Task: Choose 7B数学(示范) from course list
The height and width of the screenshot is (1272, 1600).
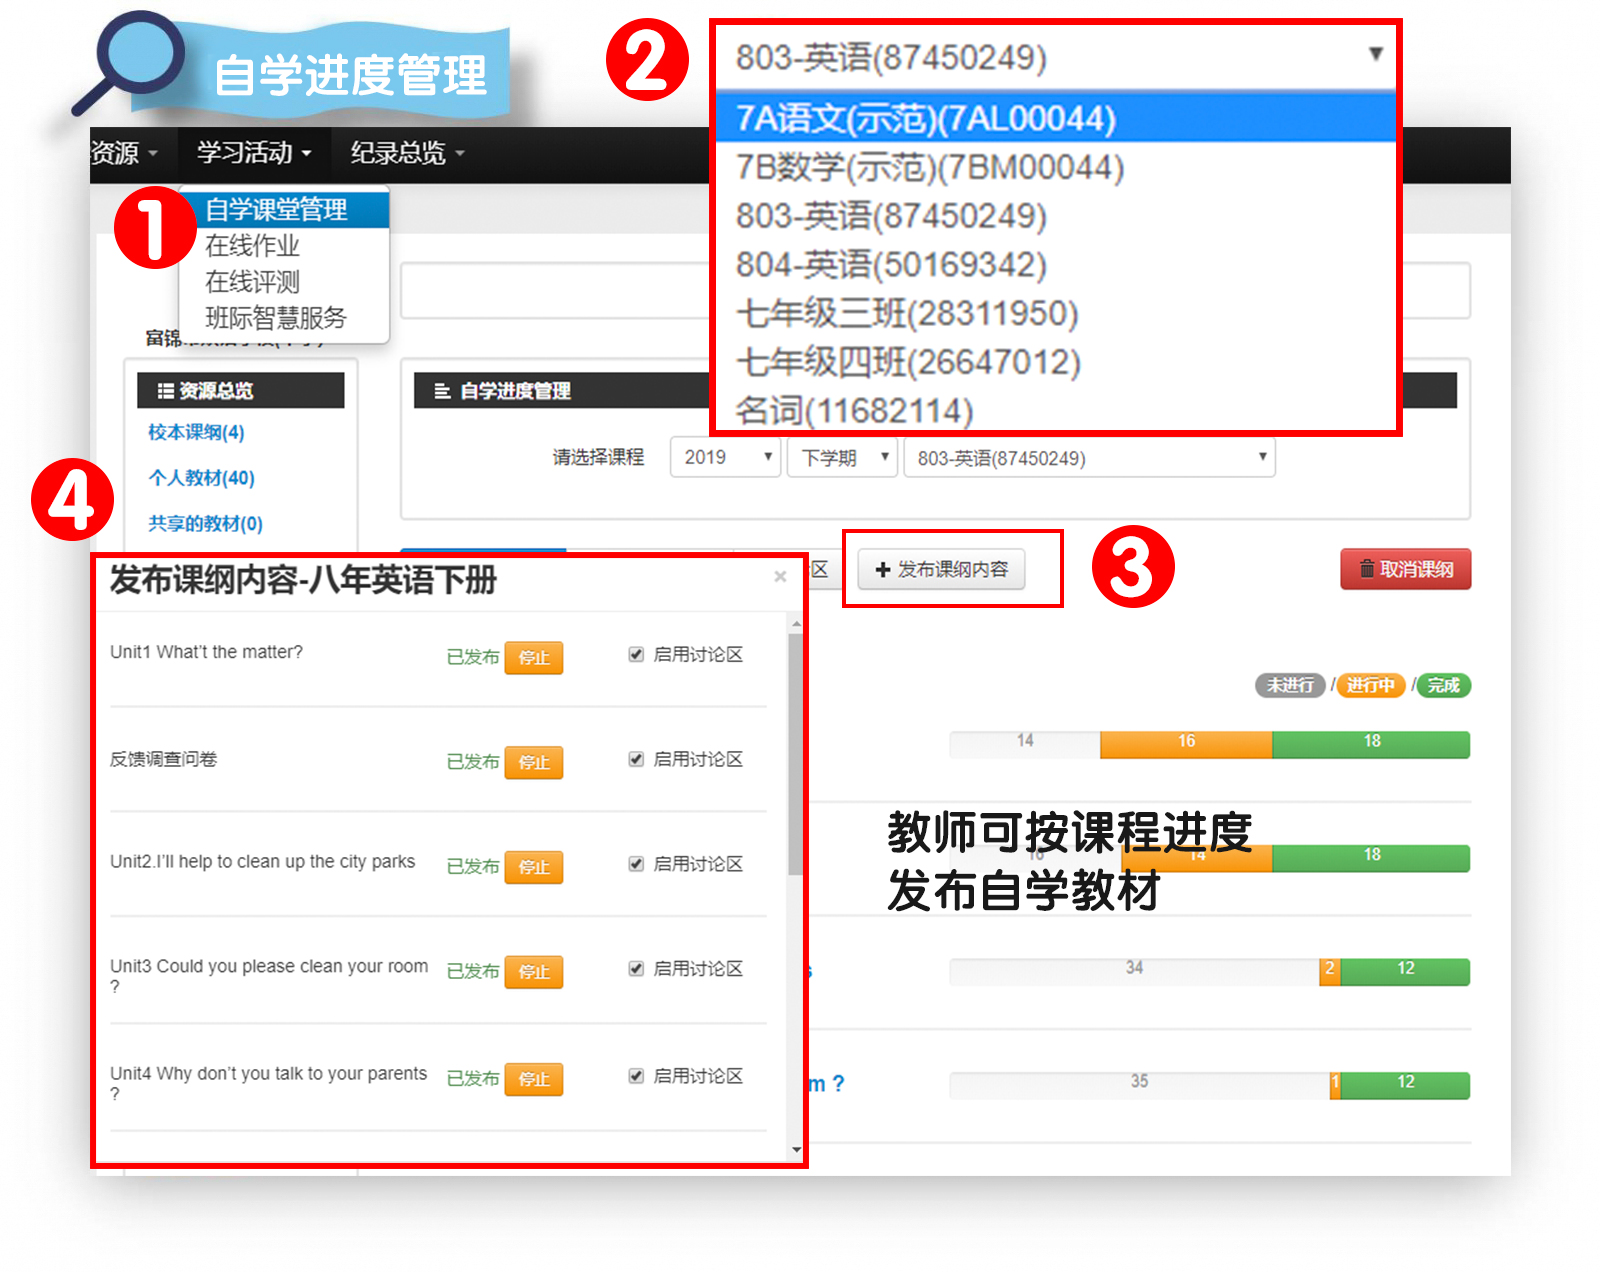Action: (x=930, y=167)
